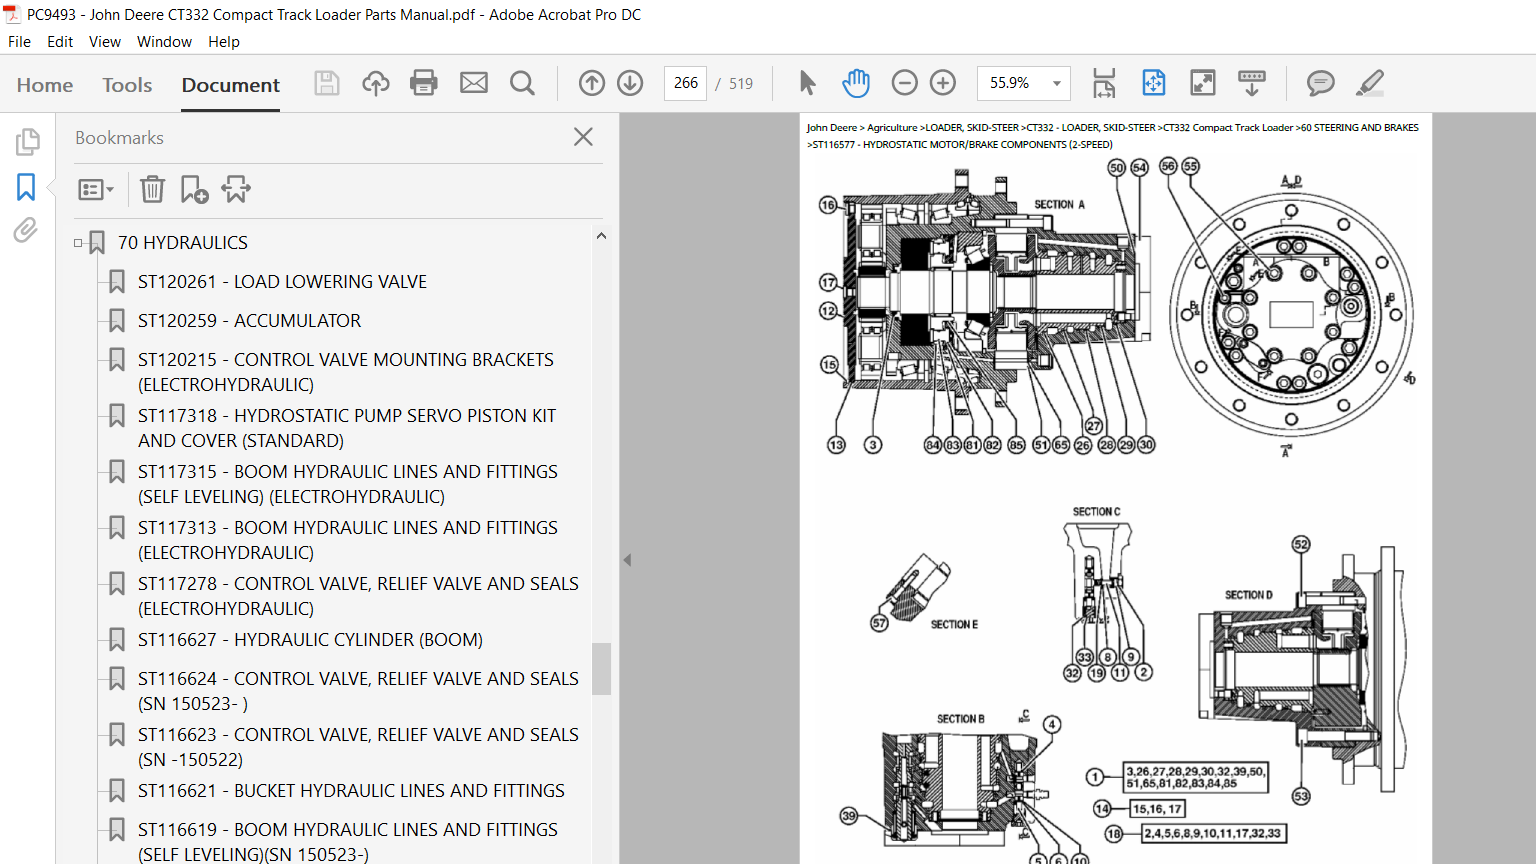This screenshot has height=864, width=1536.
Task: Click the fit width scrolling icon
Action: click(1104, 83)
